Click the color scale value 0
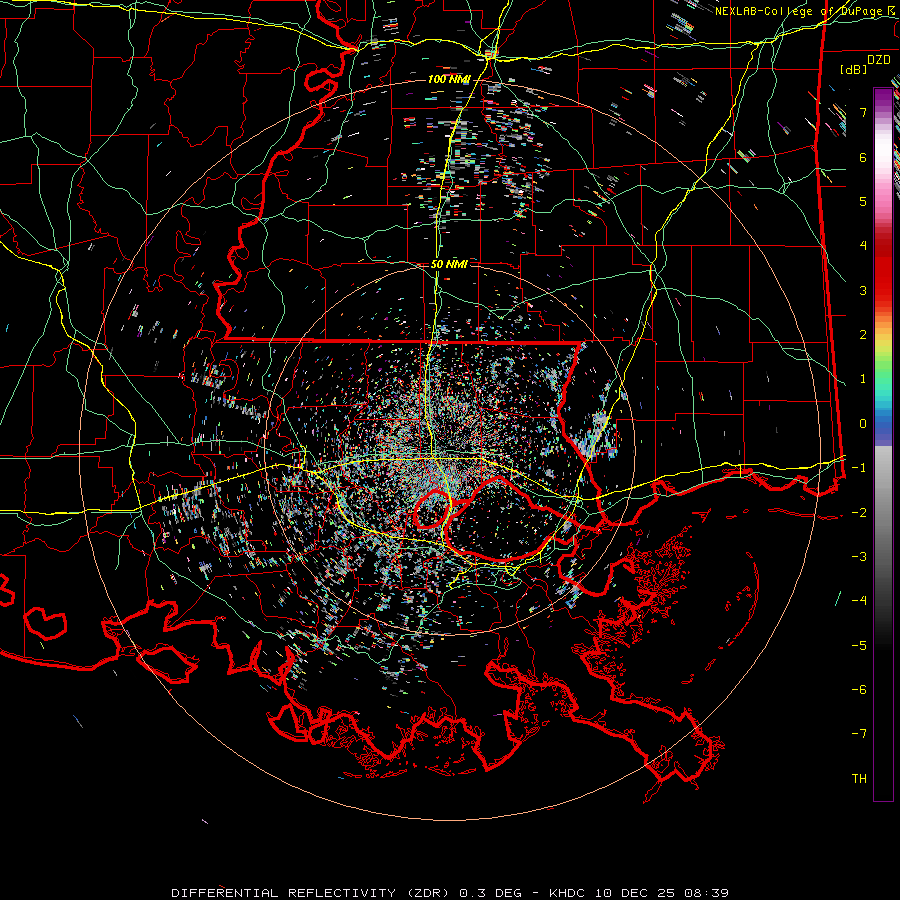 (x=863, y=424)
